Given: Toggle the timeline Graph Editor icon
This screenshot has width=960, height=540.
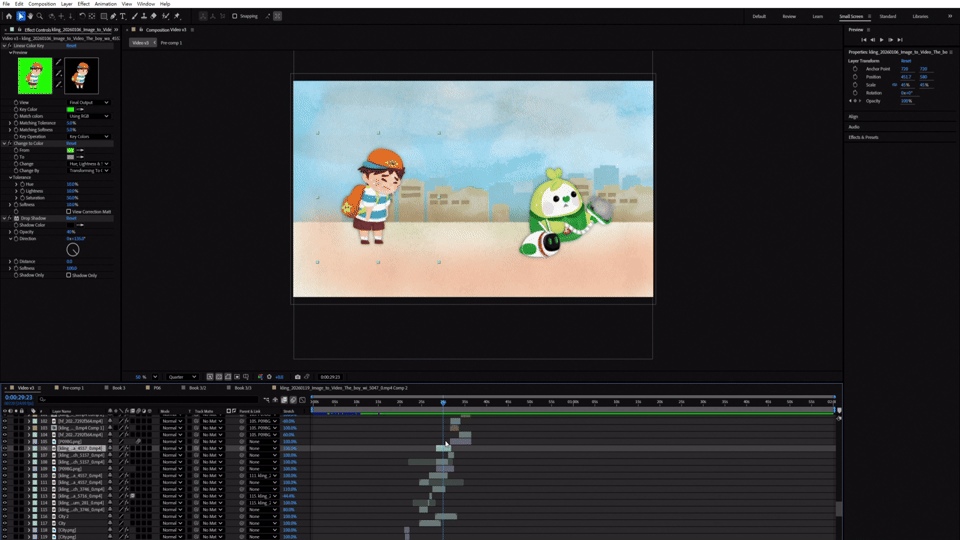Looking at the screenshot, I should [x=302, y=400].
